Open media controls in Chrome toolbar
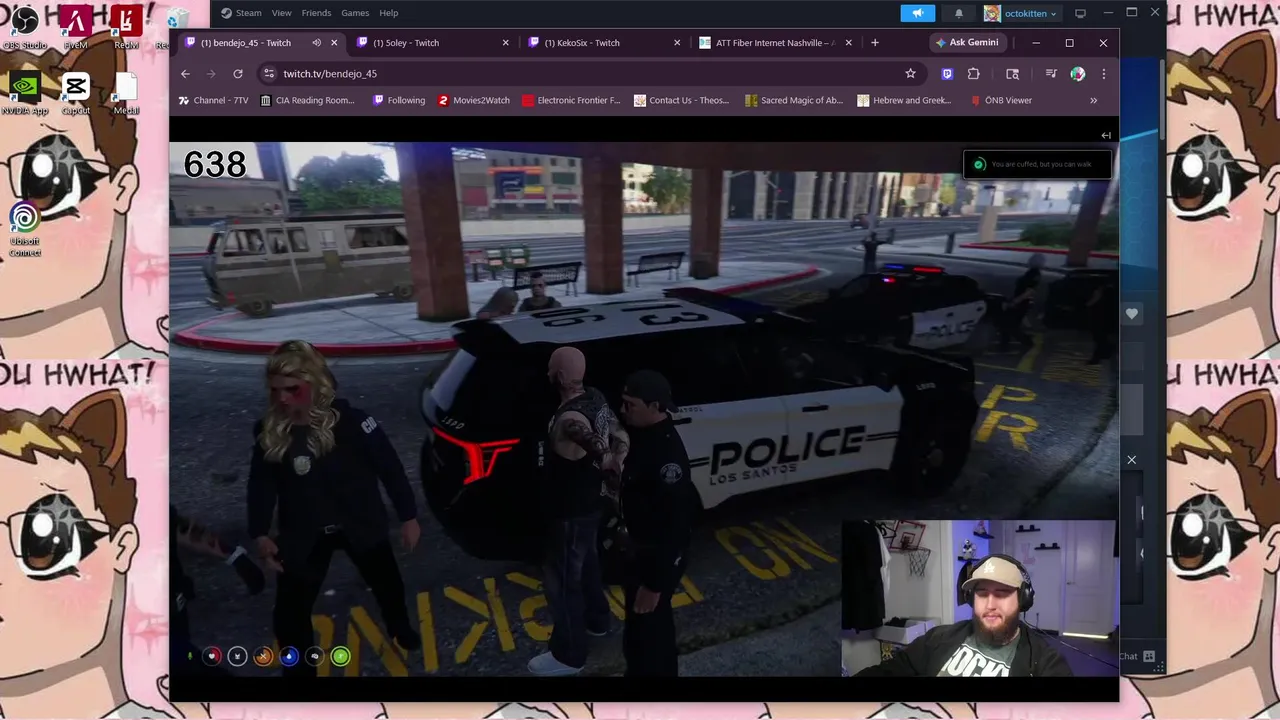This screenshot has width=1280, height=720. 1051,74
